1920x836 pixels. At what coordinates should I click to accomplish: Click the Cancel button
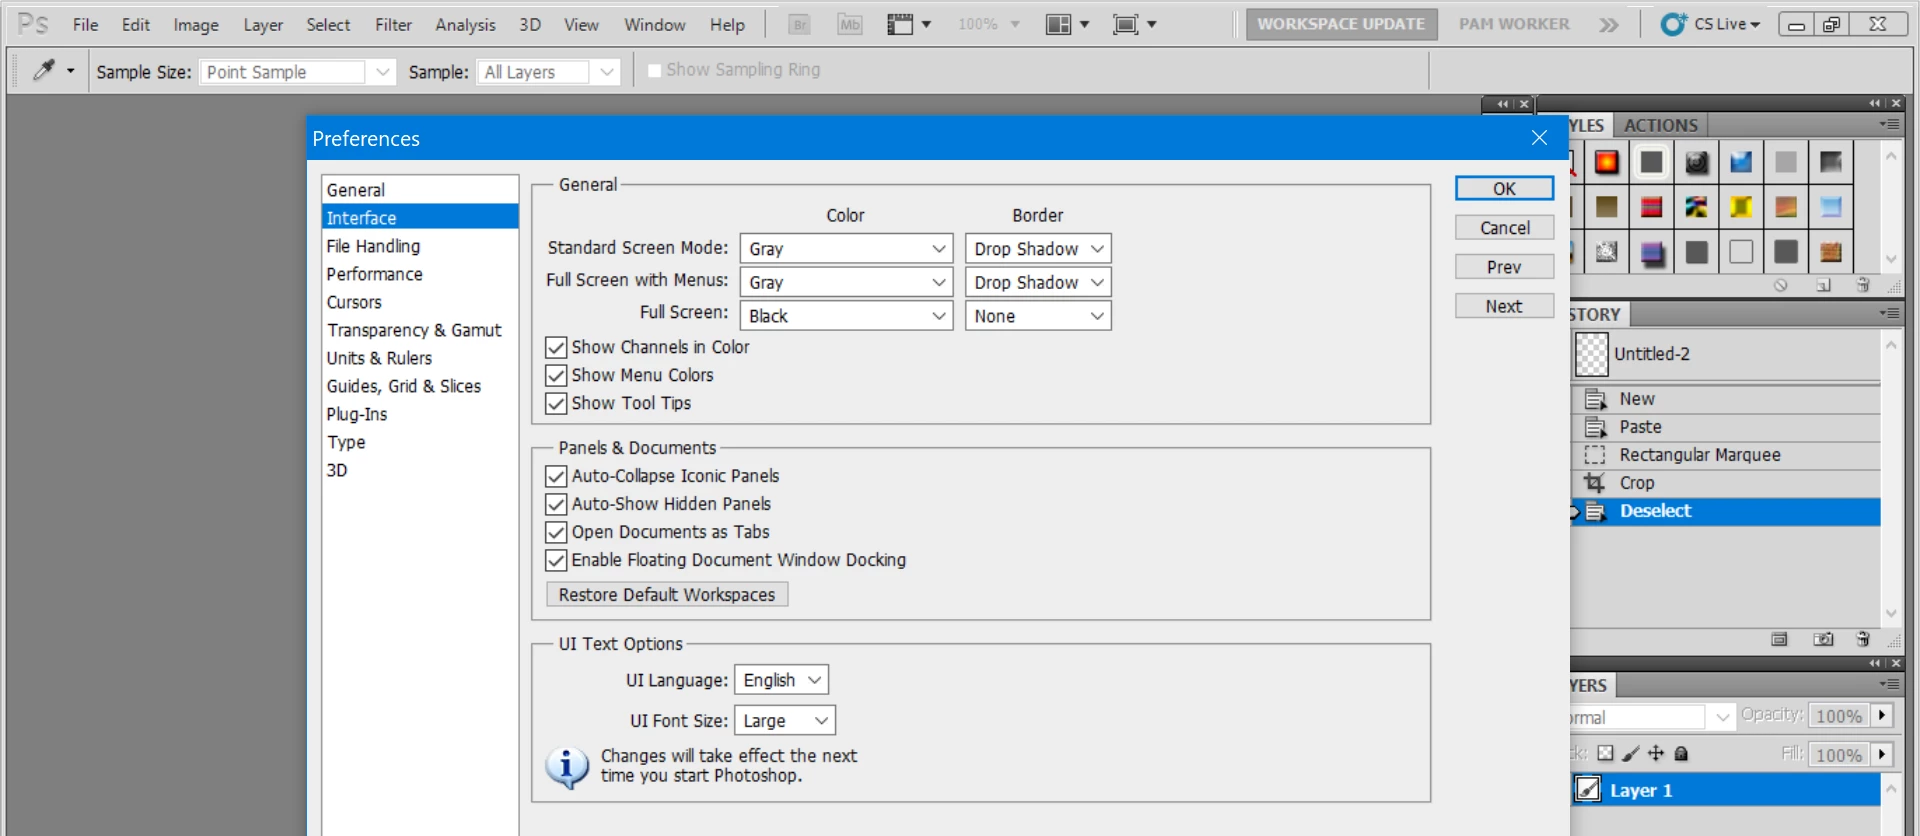click(1504, 227)
